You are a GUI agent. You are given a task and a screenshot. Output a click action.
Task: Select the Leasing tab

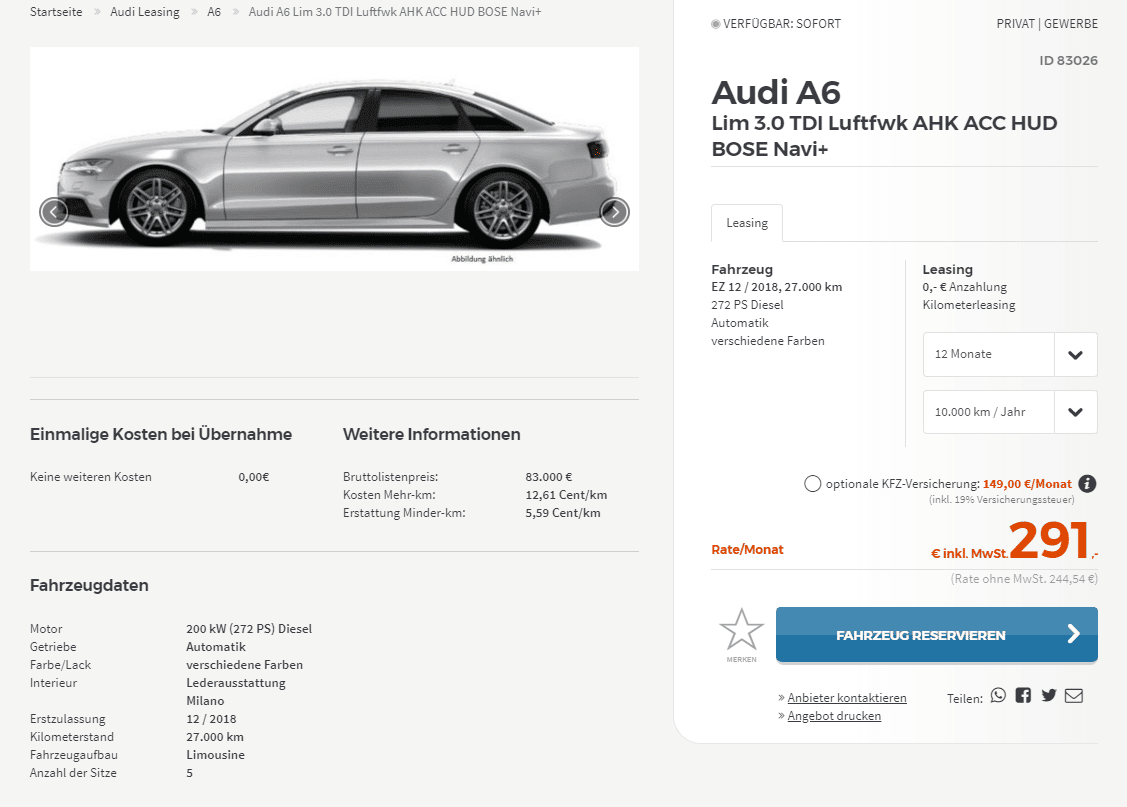point(747,223)
